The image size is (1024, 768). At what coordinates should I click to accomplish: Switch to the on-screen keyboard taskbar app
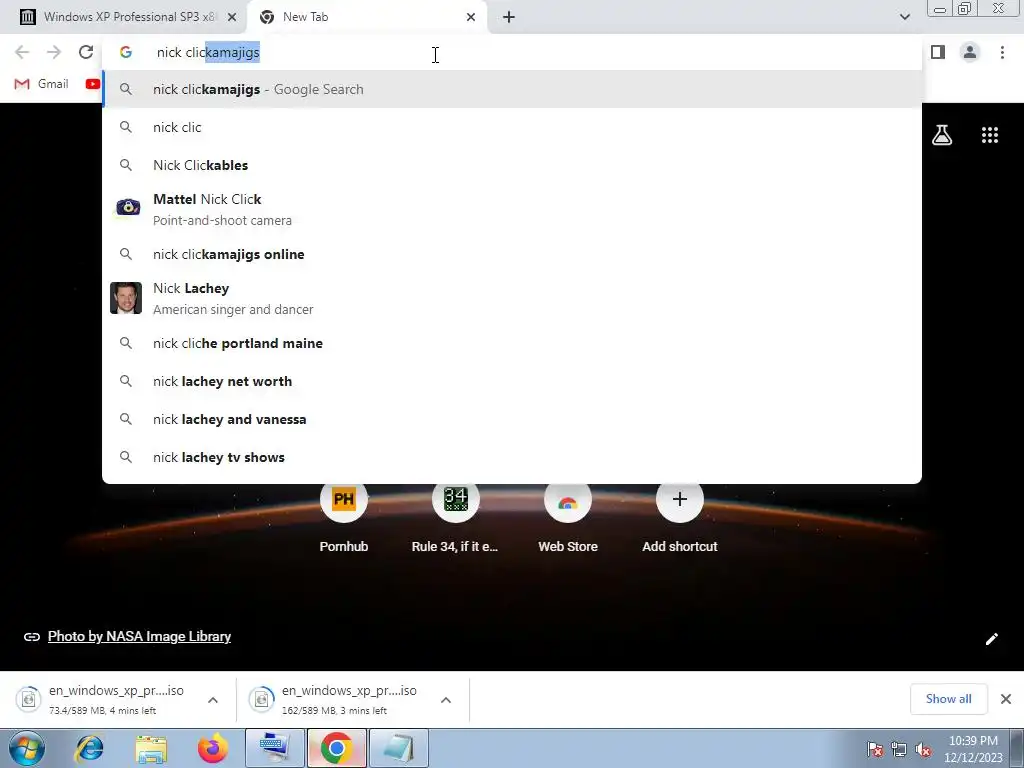(x=275, y=748)
